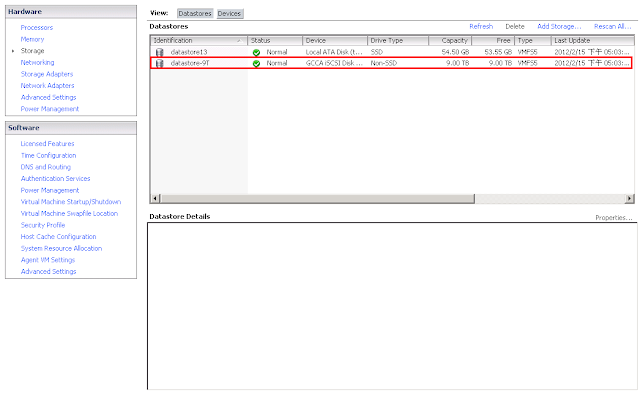The image size is (640, 395).
Task: Click the Hardware panel header
Action: coord(71,12)
